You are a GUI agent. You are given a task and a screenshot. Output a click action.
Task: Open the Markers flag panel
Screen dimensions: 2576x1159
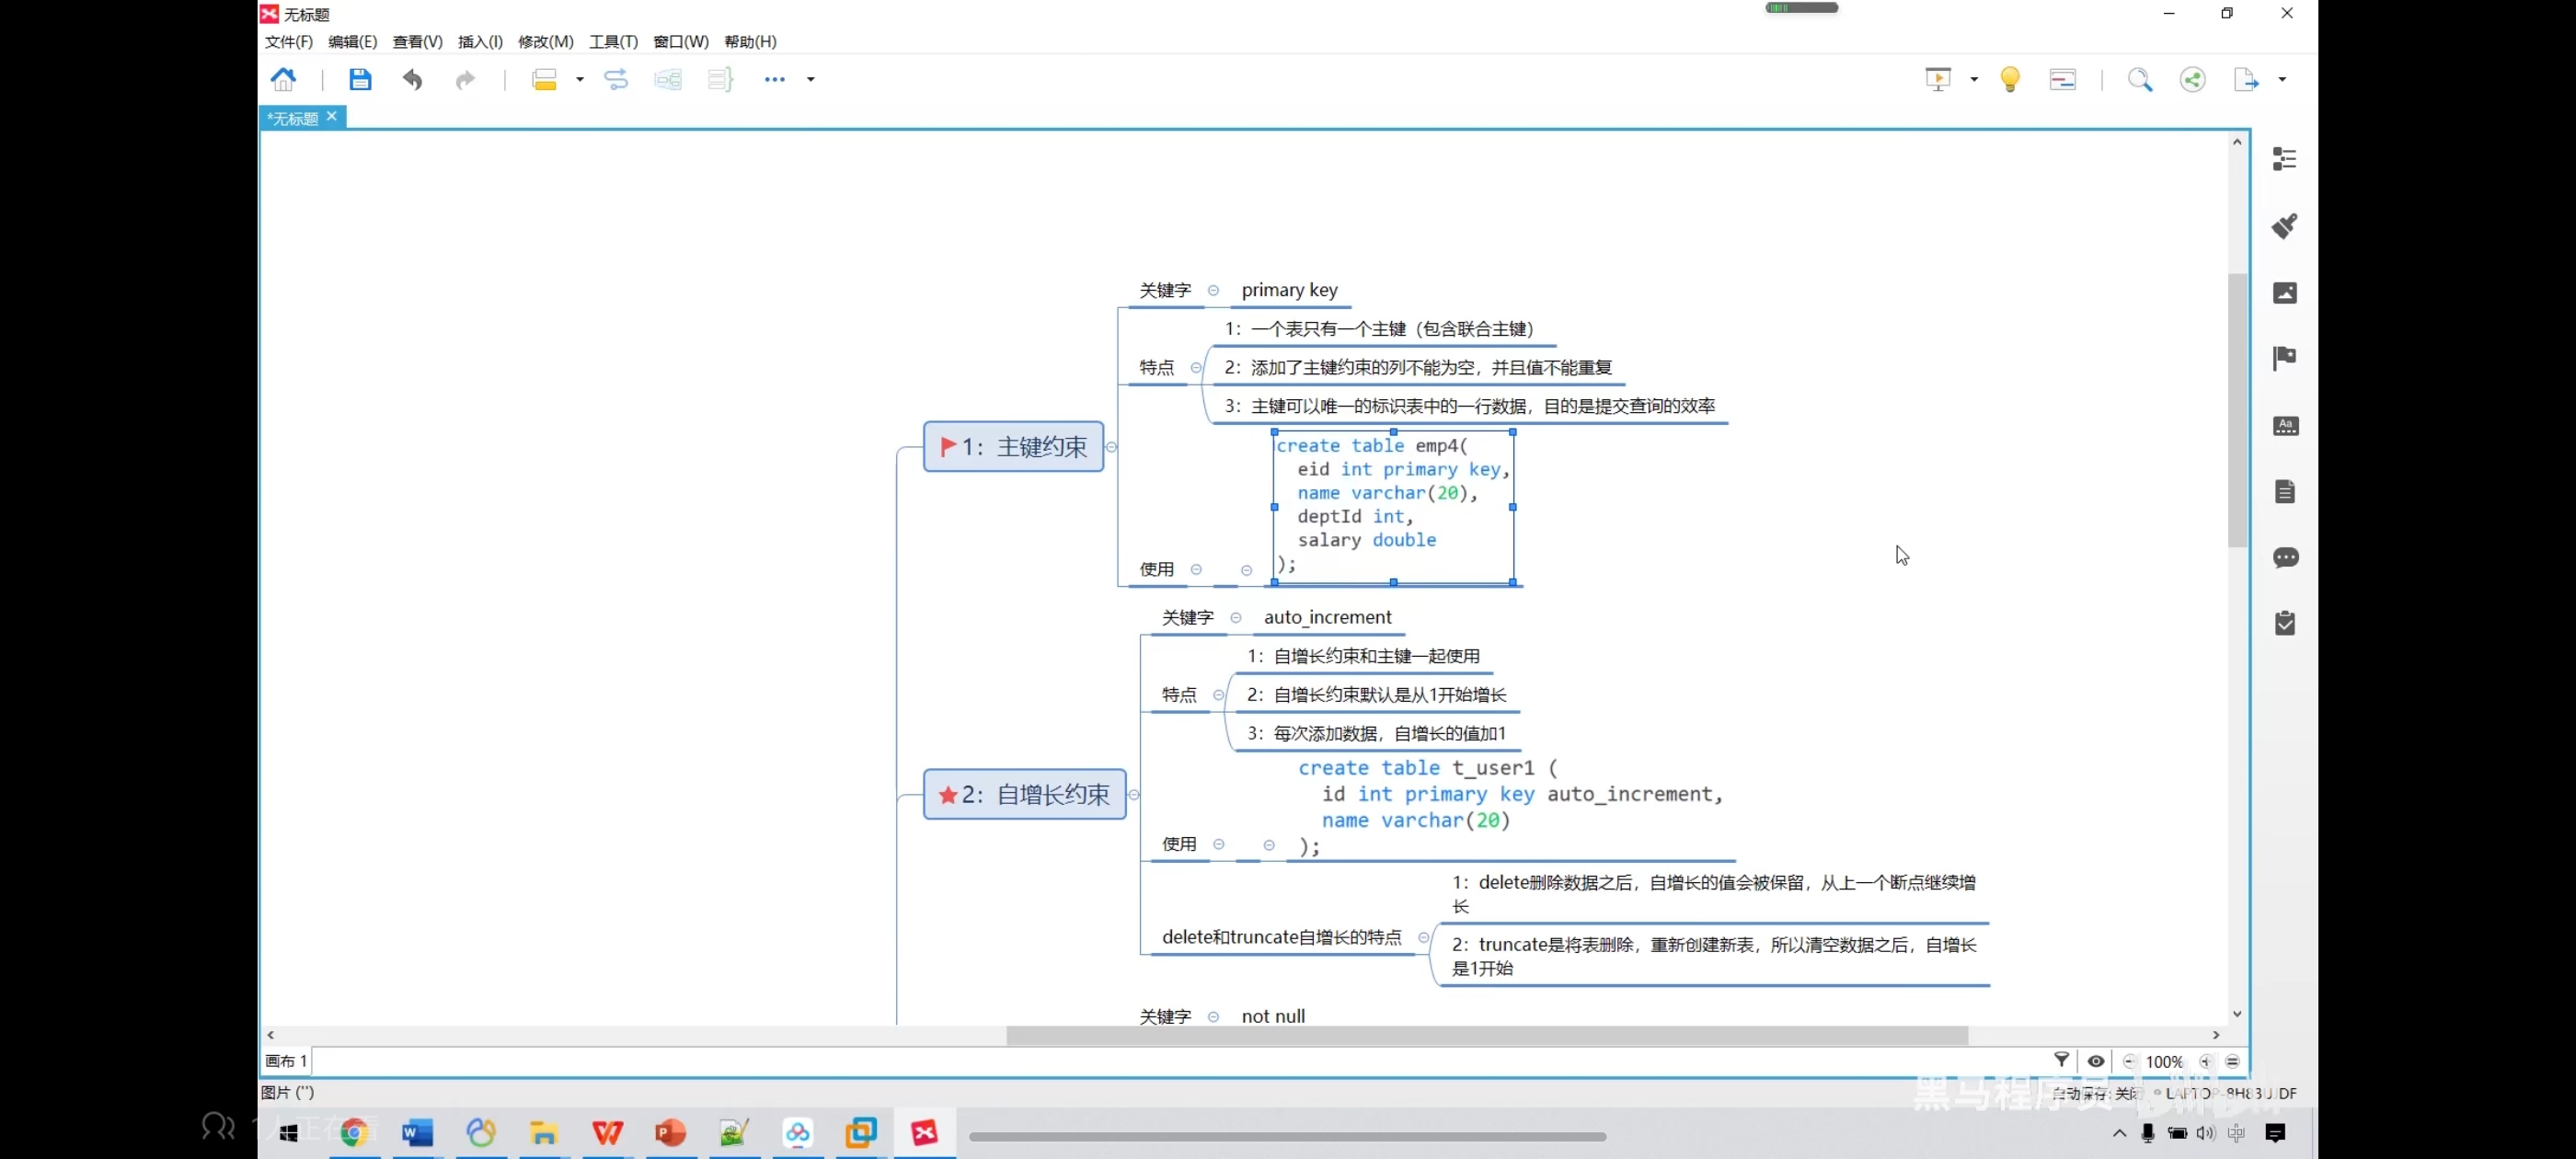click(2285, 358)
